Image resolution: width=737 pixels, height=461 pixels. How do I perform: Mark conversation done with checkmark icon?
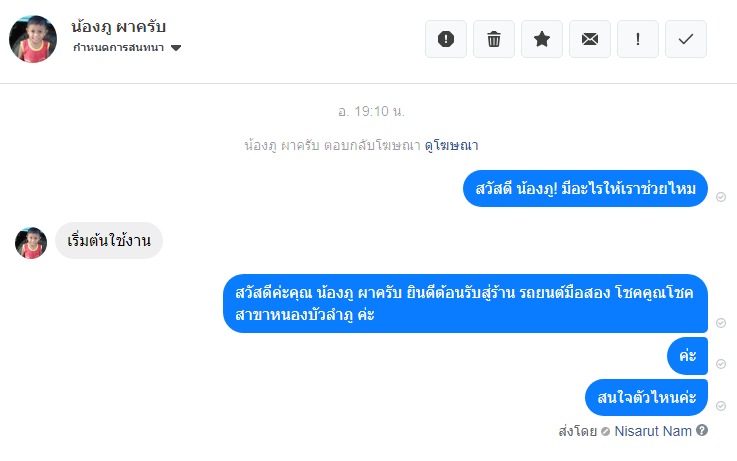click(686, 39)
